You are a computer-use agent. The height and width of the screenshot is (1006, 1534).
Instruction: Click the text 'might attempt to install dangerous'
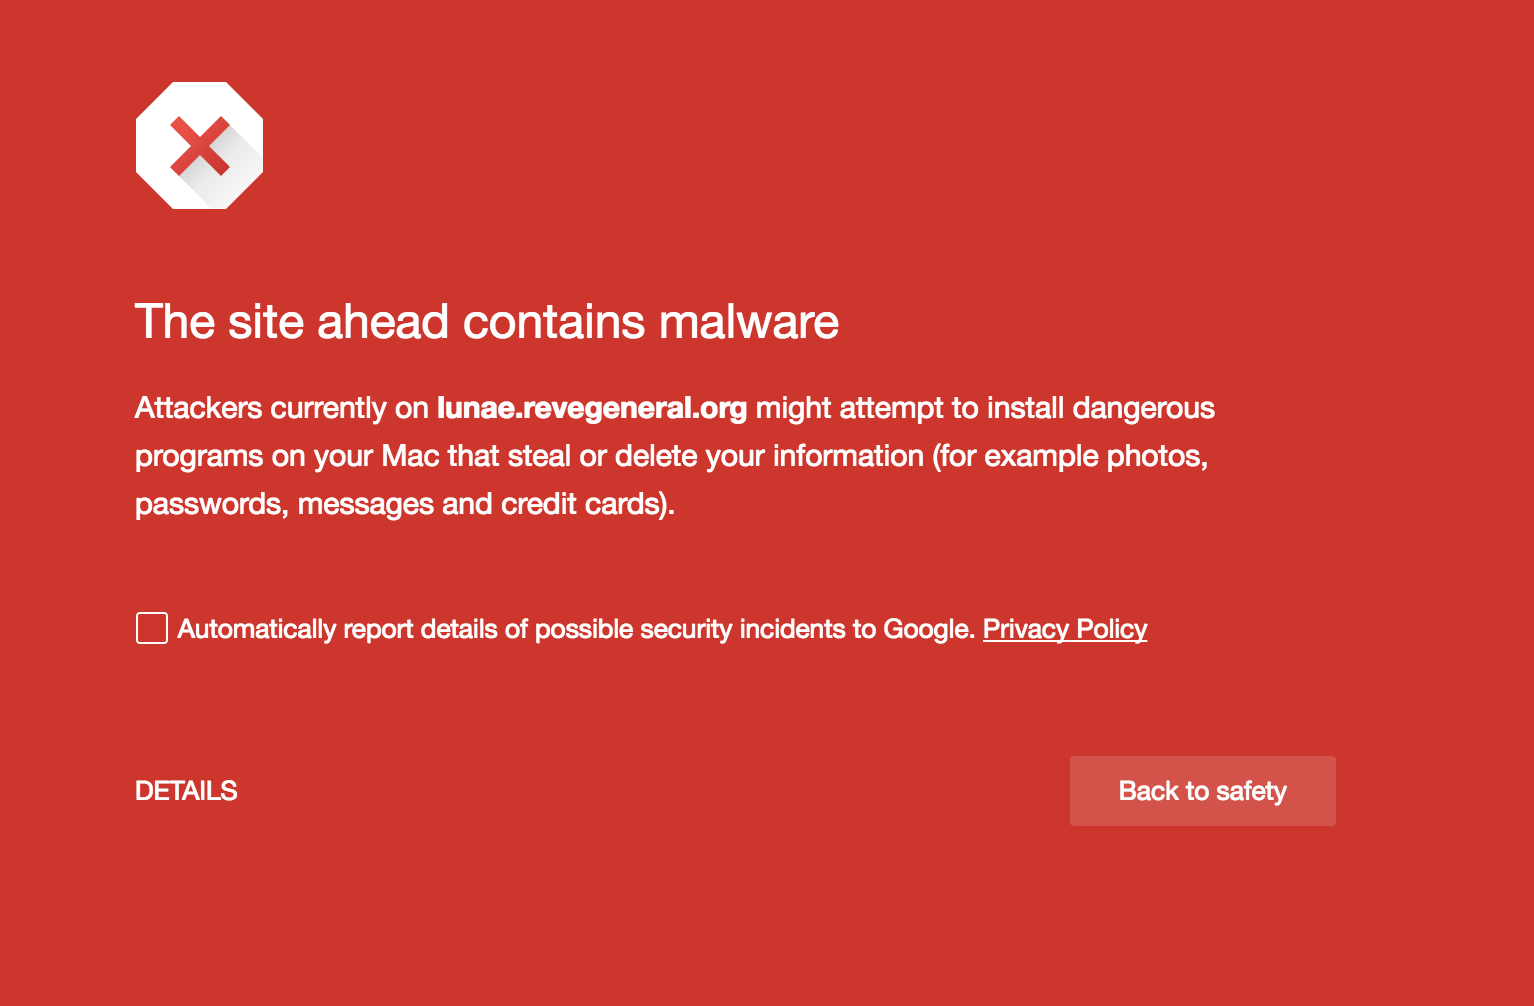[985, 408]
